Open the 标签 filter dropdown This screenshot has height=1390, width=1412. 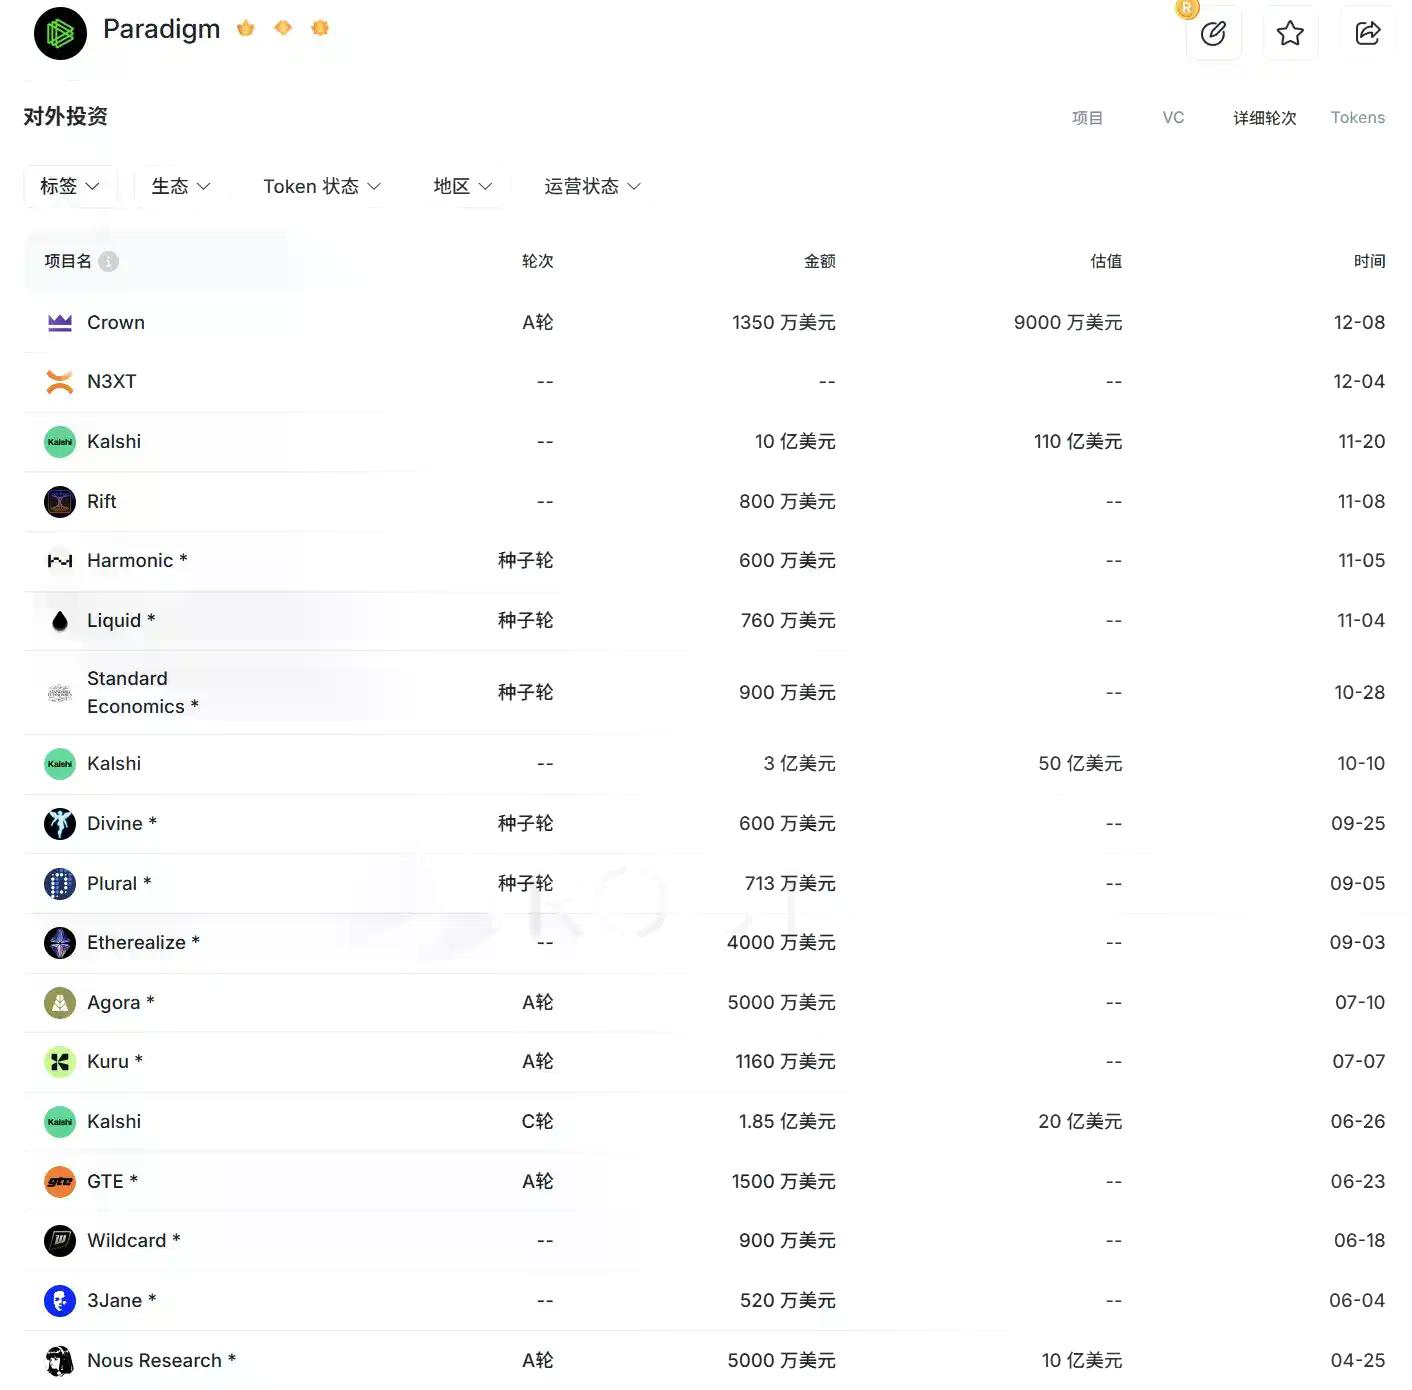click(x=70, y=186)
